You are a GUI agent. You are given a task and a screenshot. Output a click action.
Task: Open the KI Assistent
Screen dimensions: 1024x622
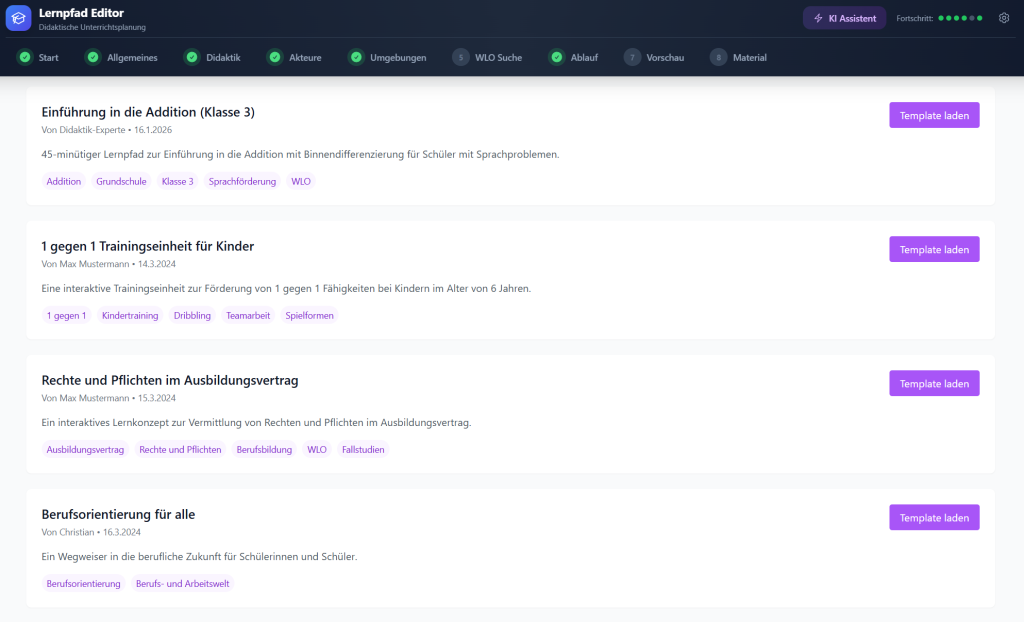coord(844,18)
